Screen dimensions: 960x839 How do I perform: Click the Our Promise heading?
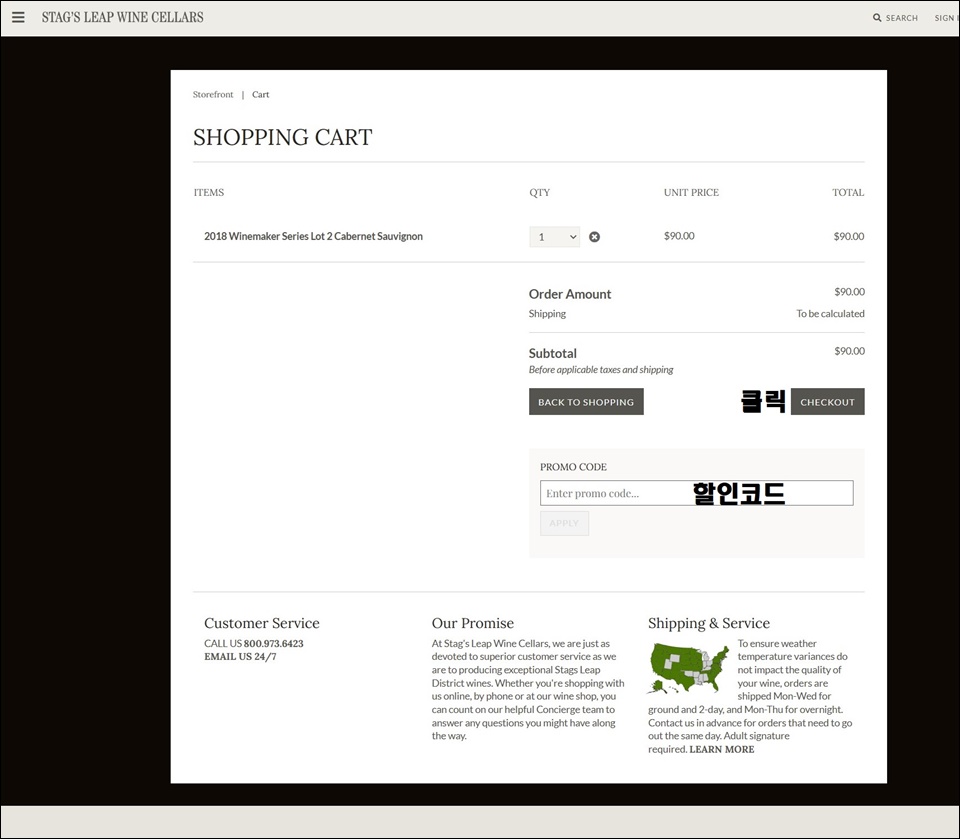[x=473, y=623]
